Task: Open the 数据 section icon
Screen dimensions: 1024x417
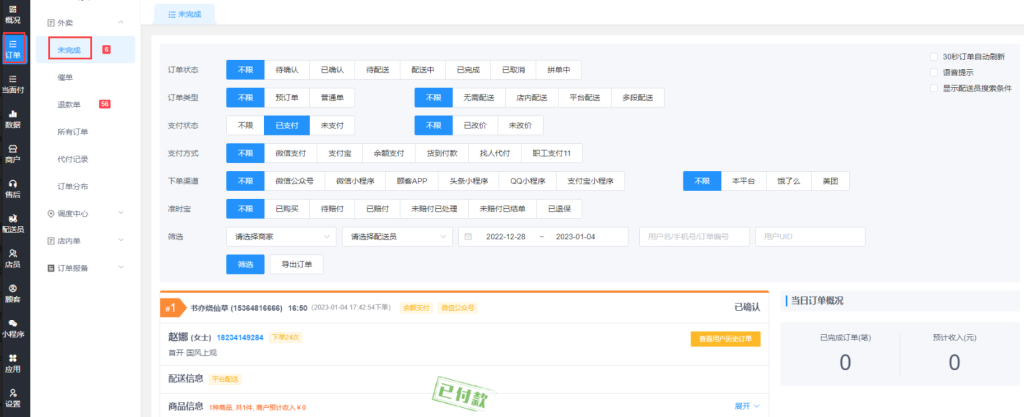Action: pos(13,120)
